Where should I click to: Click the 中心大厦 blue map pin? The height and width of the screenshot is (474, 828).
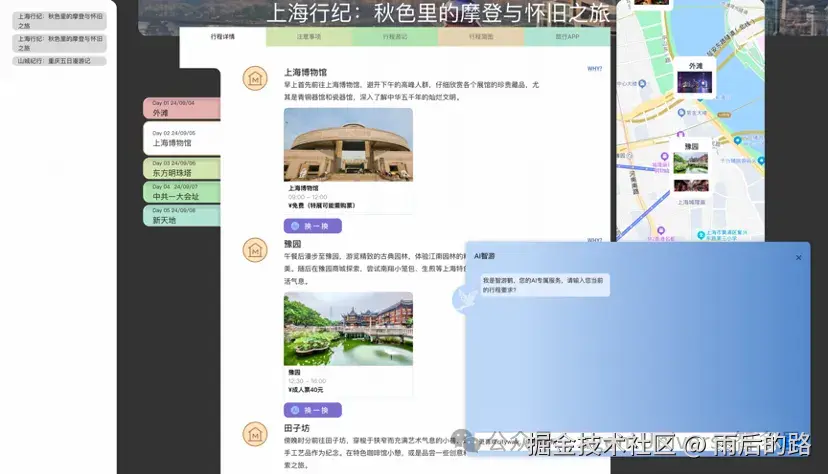coord(642,83)
